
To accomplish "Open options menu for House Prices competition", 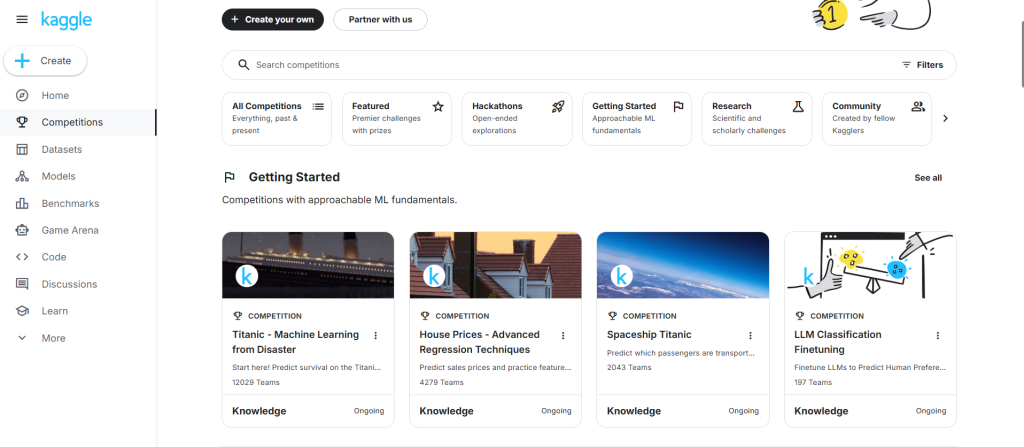I will point(563,336).
